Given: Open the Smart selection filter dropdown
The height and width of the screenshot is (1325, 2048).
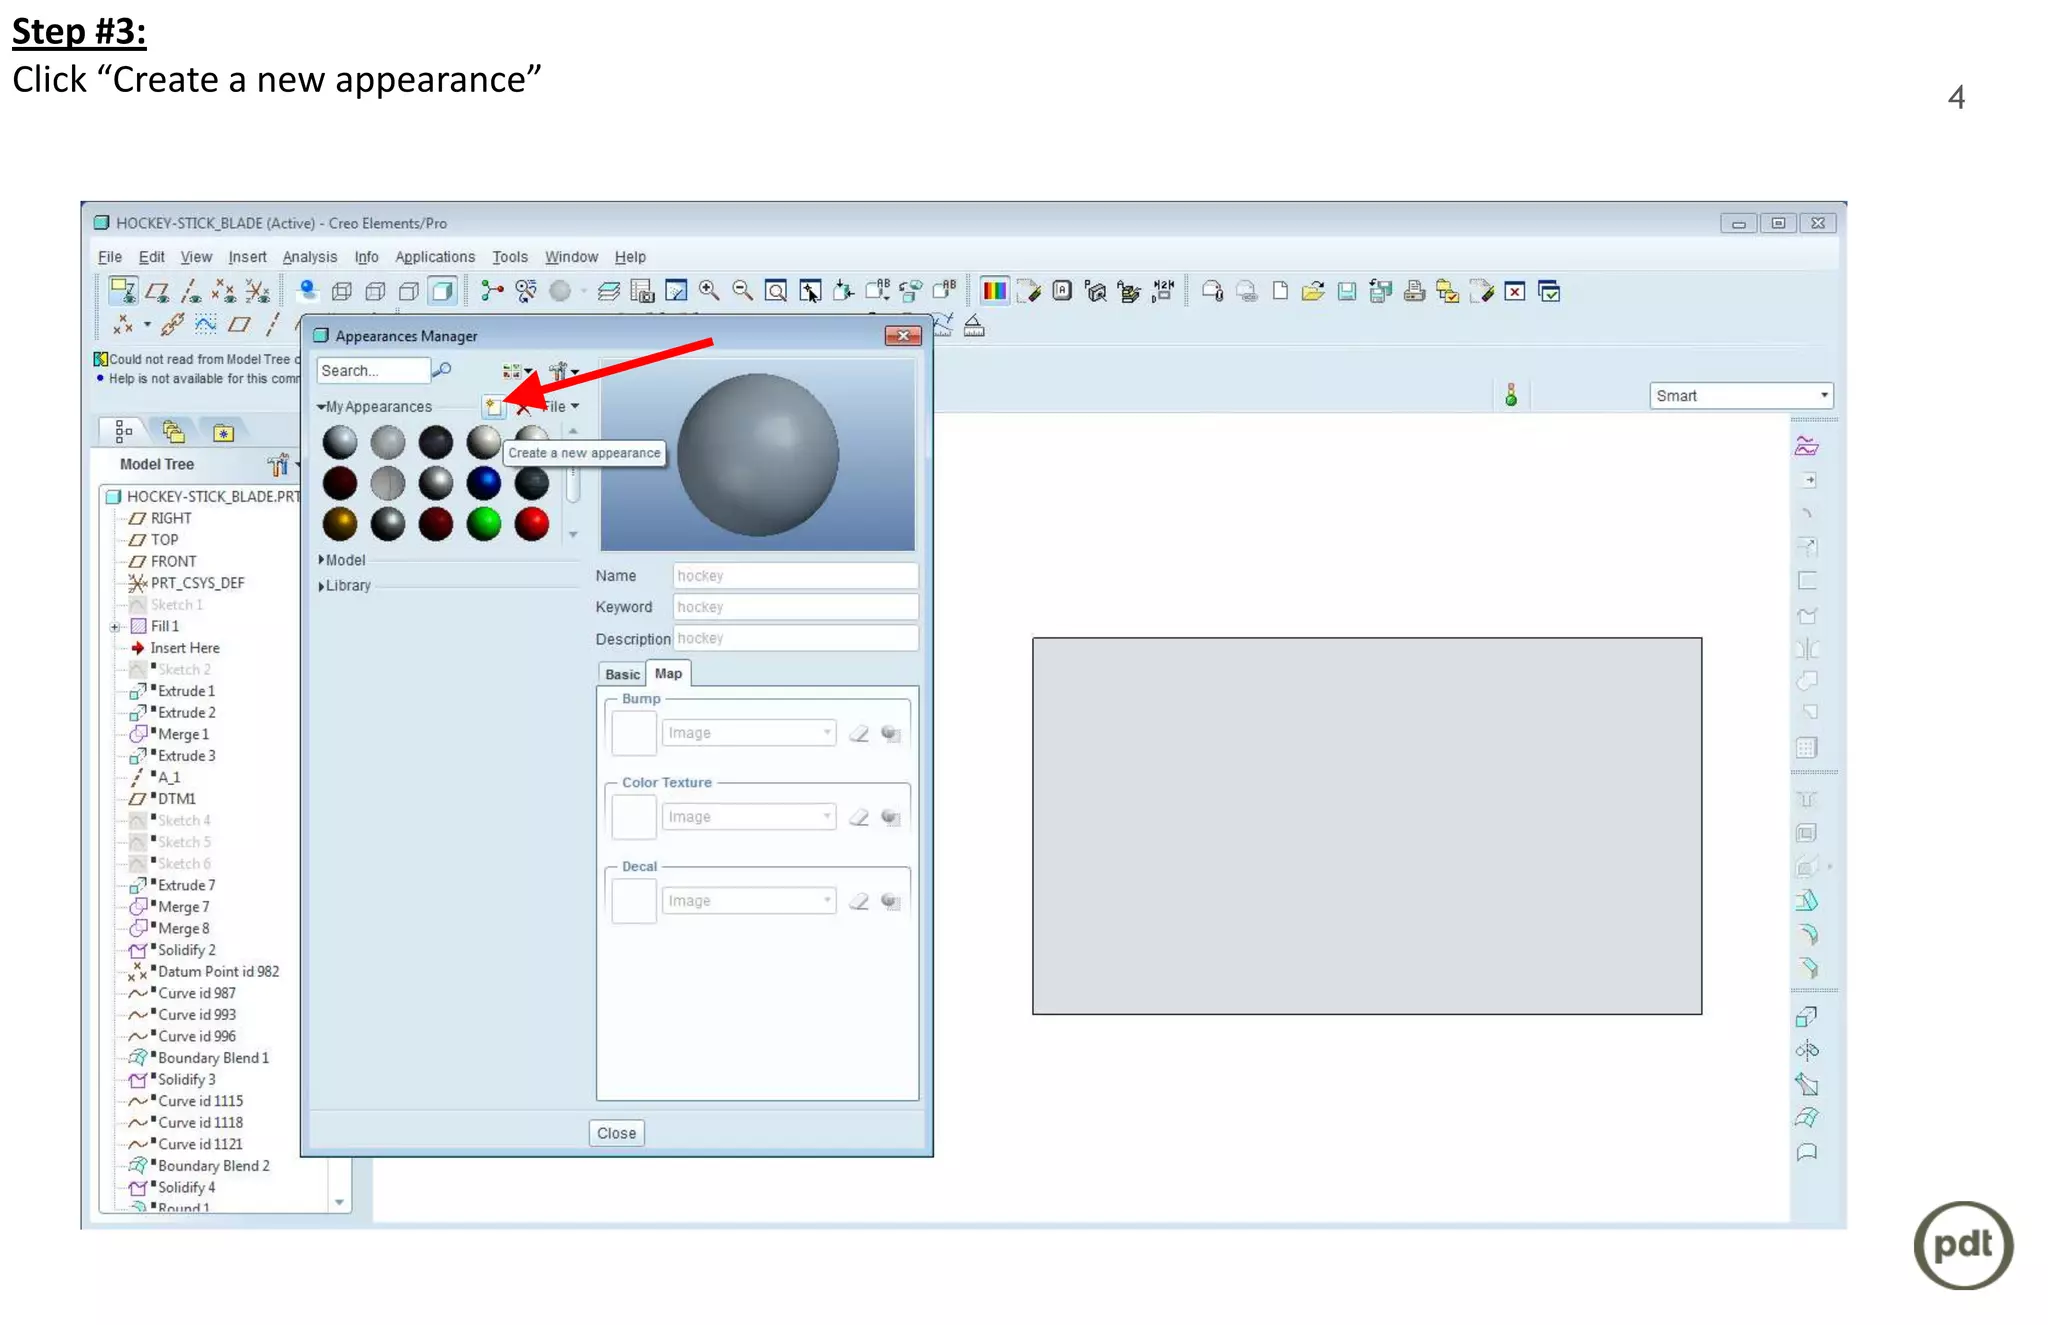Looking at the screenshot, I should pos(1824,396).
